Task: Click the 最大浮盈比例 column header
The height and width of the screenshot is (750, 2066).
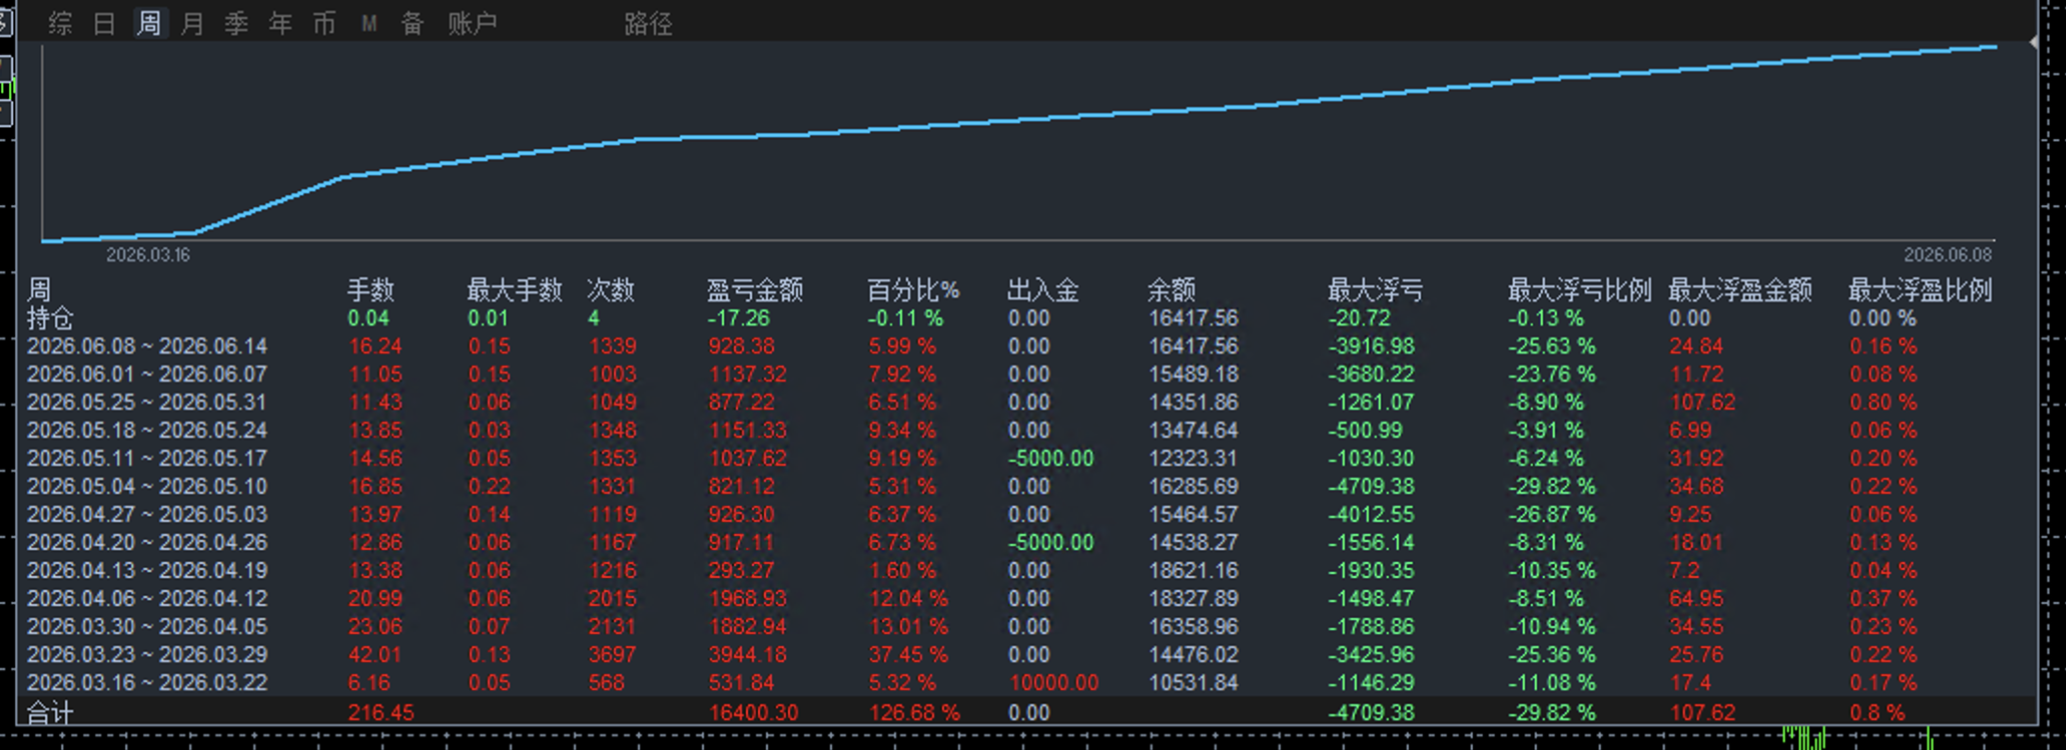Action: point(1920,290)
